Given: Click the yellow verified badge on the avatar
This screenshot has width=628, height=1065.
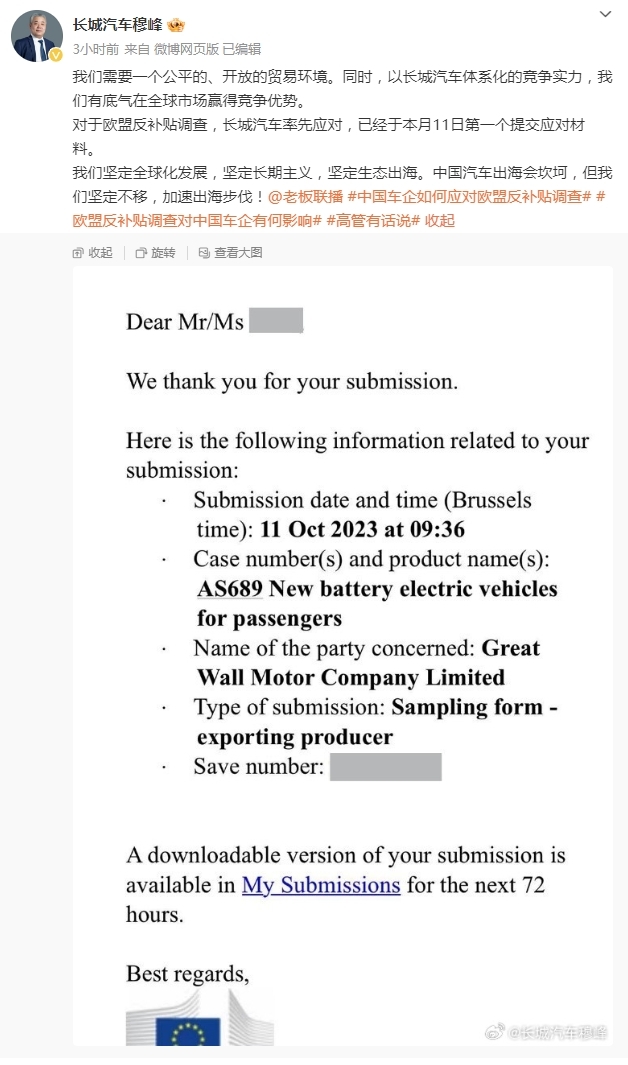Looking at the screenshot, I should [57, 55].
